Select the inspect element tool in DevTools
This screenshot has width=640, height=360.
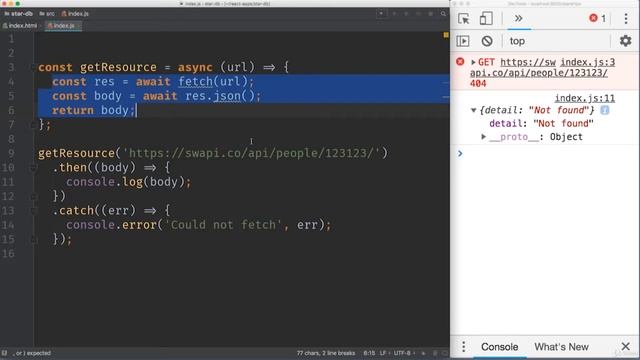[x=464, y=19]
